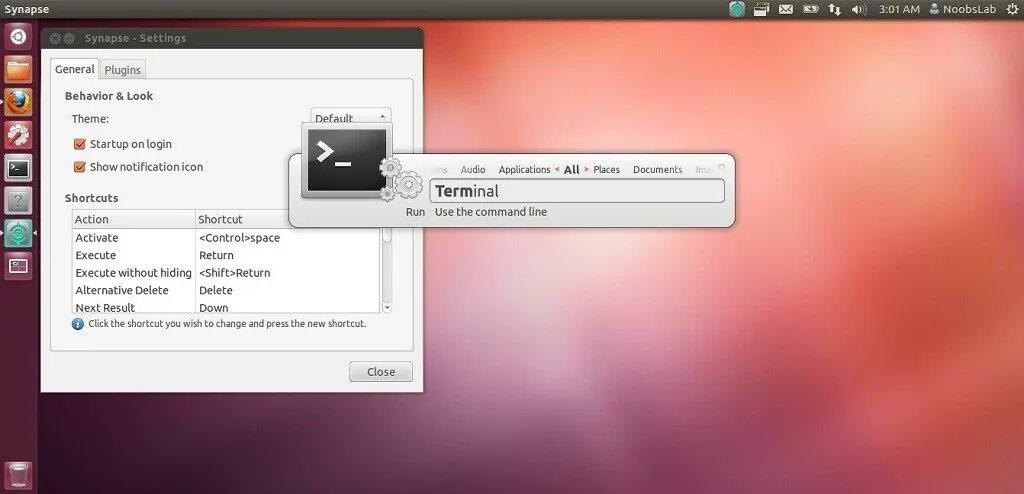Click the question mark launcher icon
The width and height of the screenshot is (1024, 494).
tap(18, 201)
